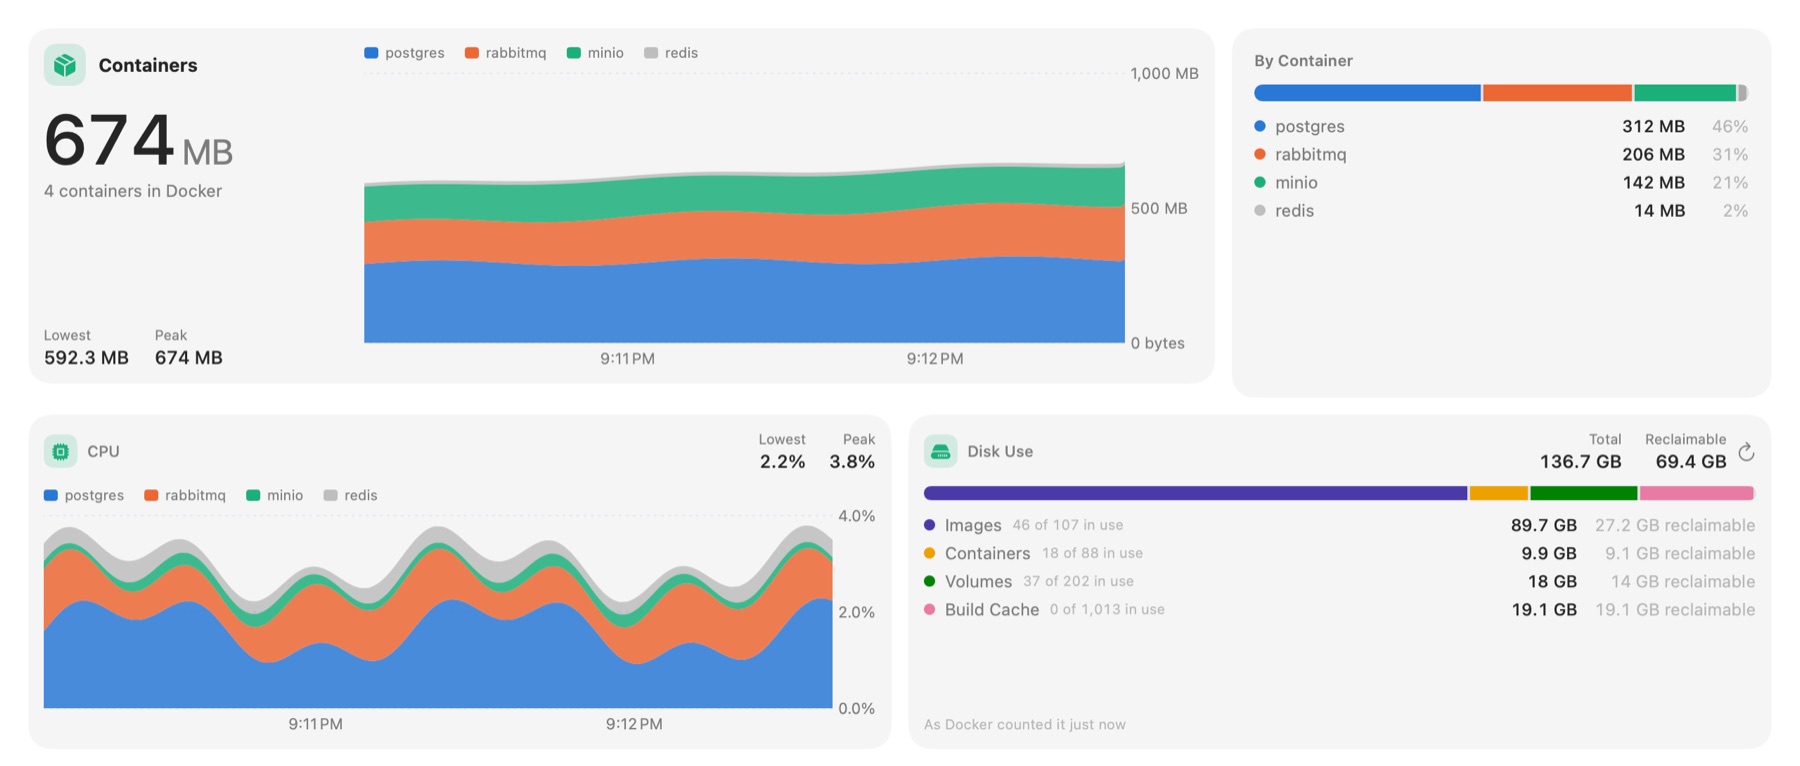Click the green minio segment of By Container bar
Screen dimensions: 1800x766
click(1685, 93)
